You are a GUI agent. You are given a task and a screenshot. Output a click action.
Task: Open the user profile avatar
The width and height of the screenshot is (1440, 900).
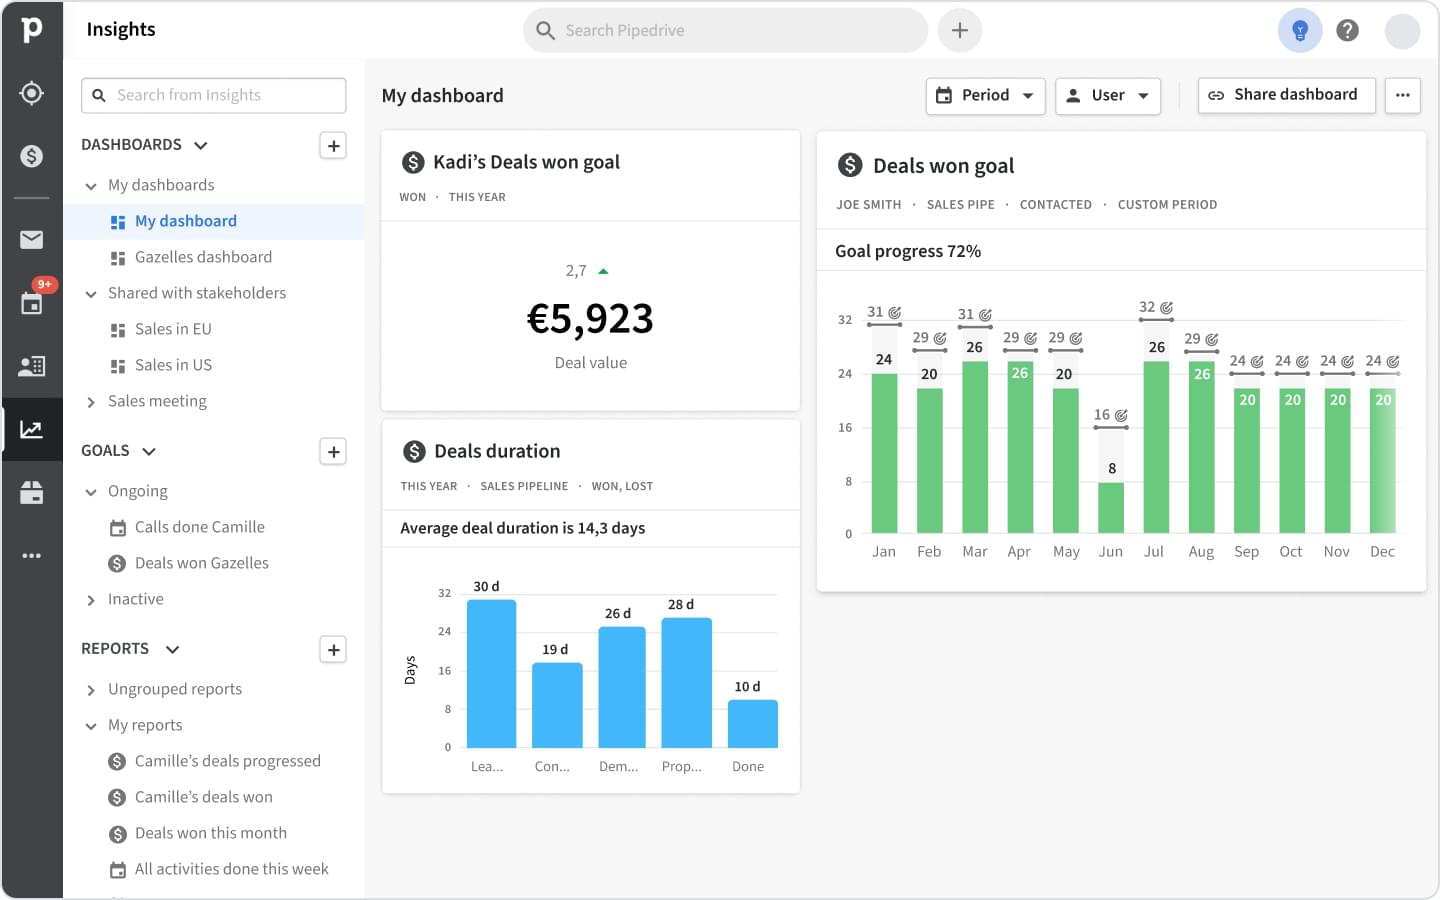pyautogui.click(x=1402, y=31)
